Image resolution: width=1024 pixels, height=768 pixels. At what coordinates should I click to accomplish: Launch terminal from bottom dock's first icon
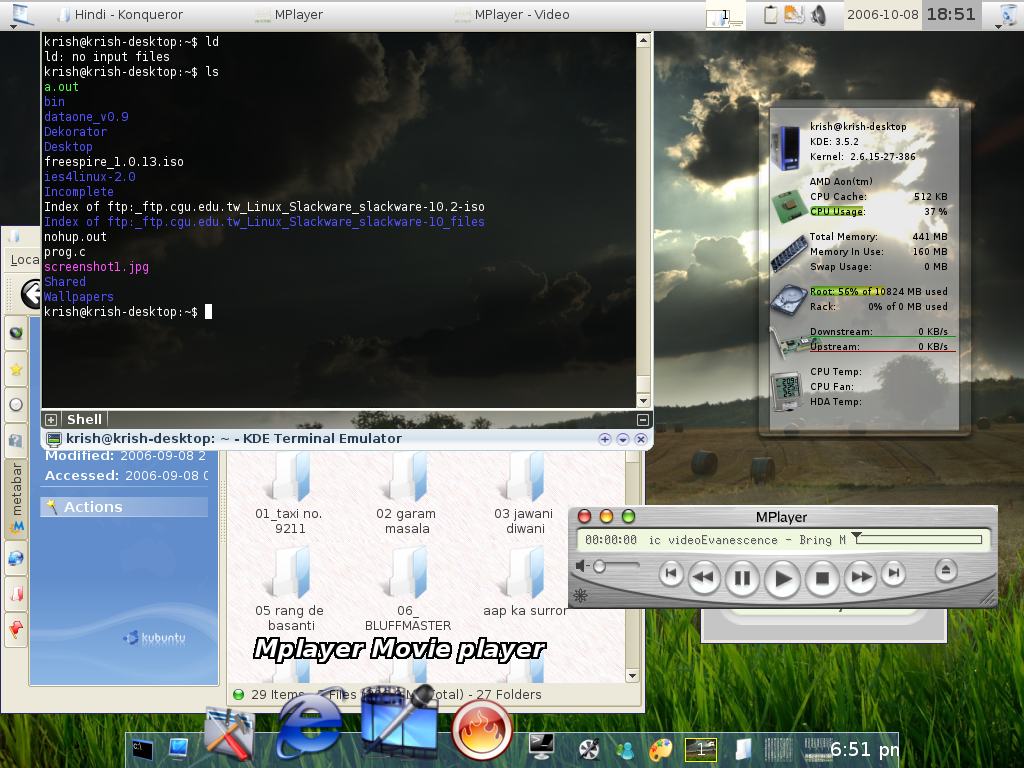(x=142, y=748)
